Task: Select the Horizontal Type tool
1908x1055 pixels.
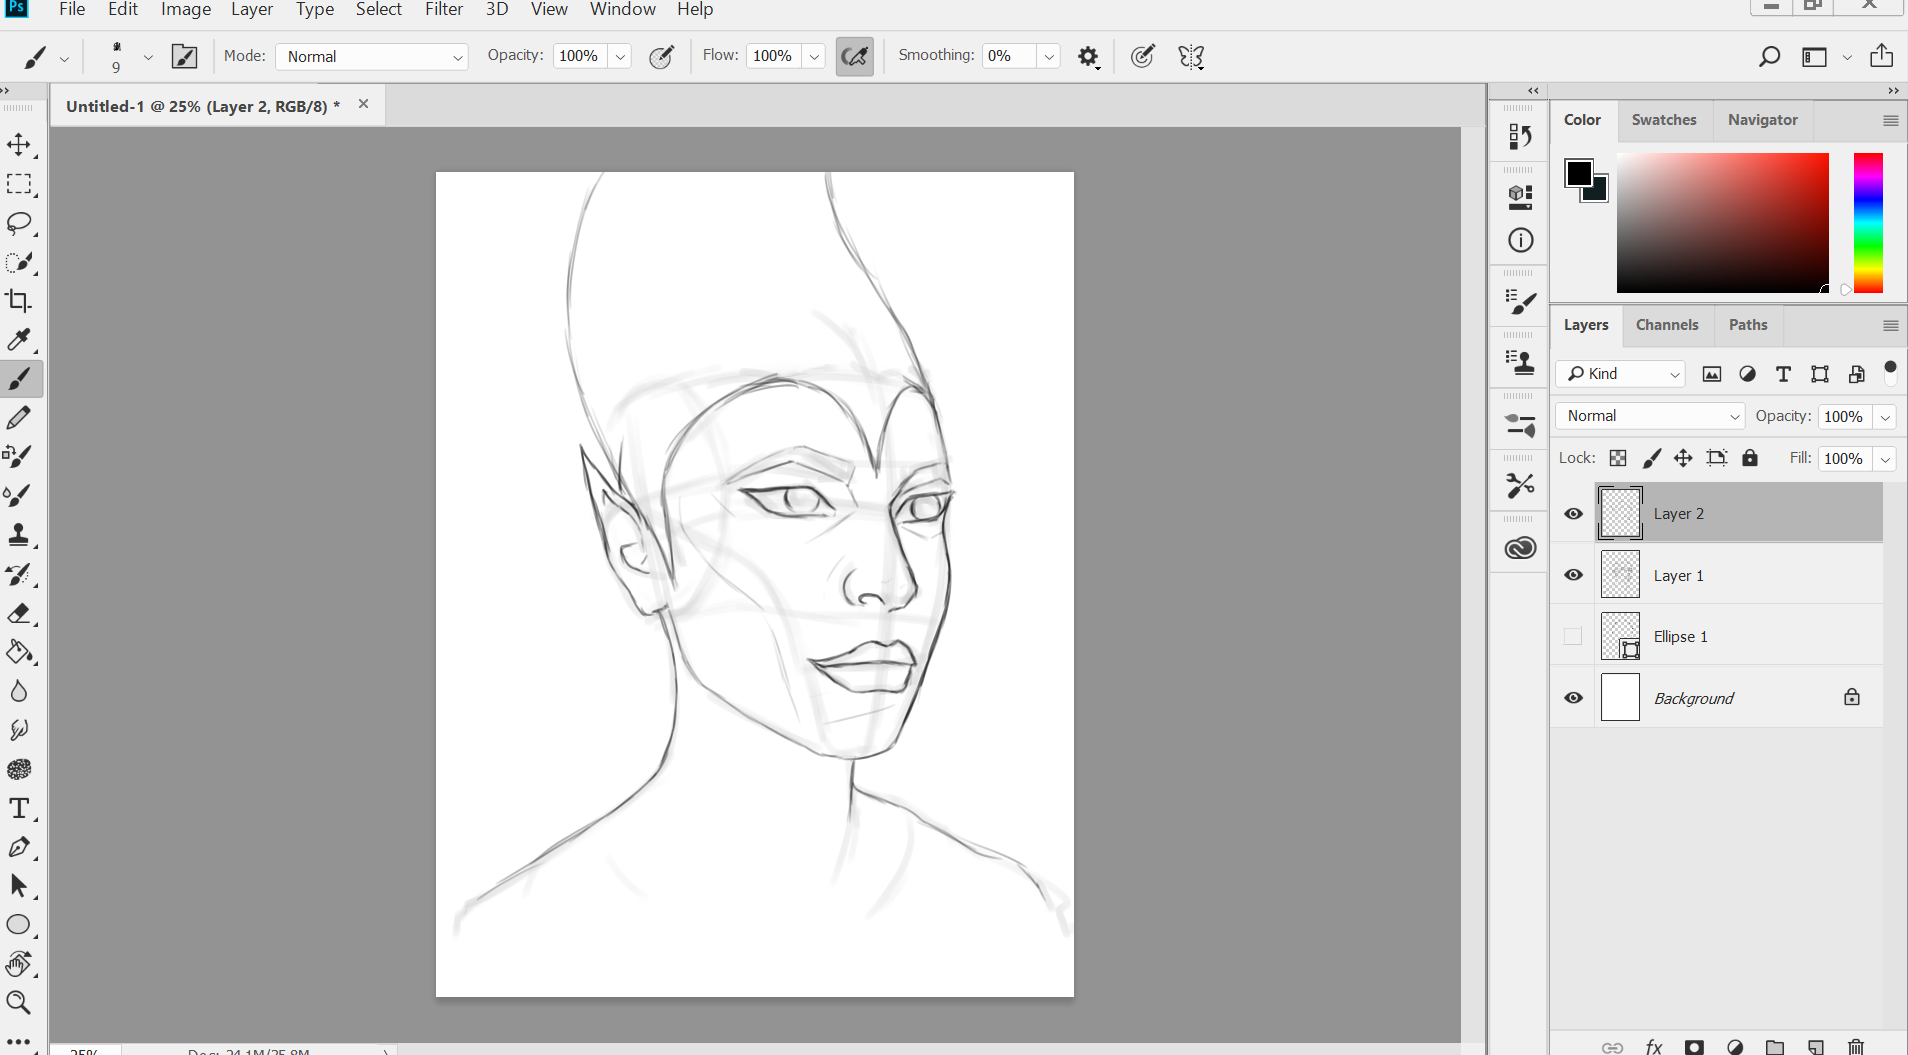Action: (x=19, y=808)
